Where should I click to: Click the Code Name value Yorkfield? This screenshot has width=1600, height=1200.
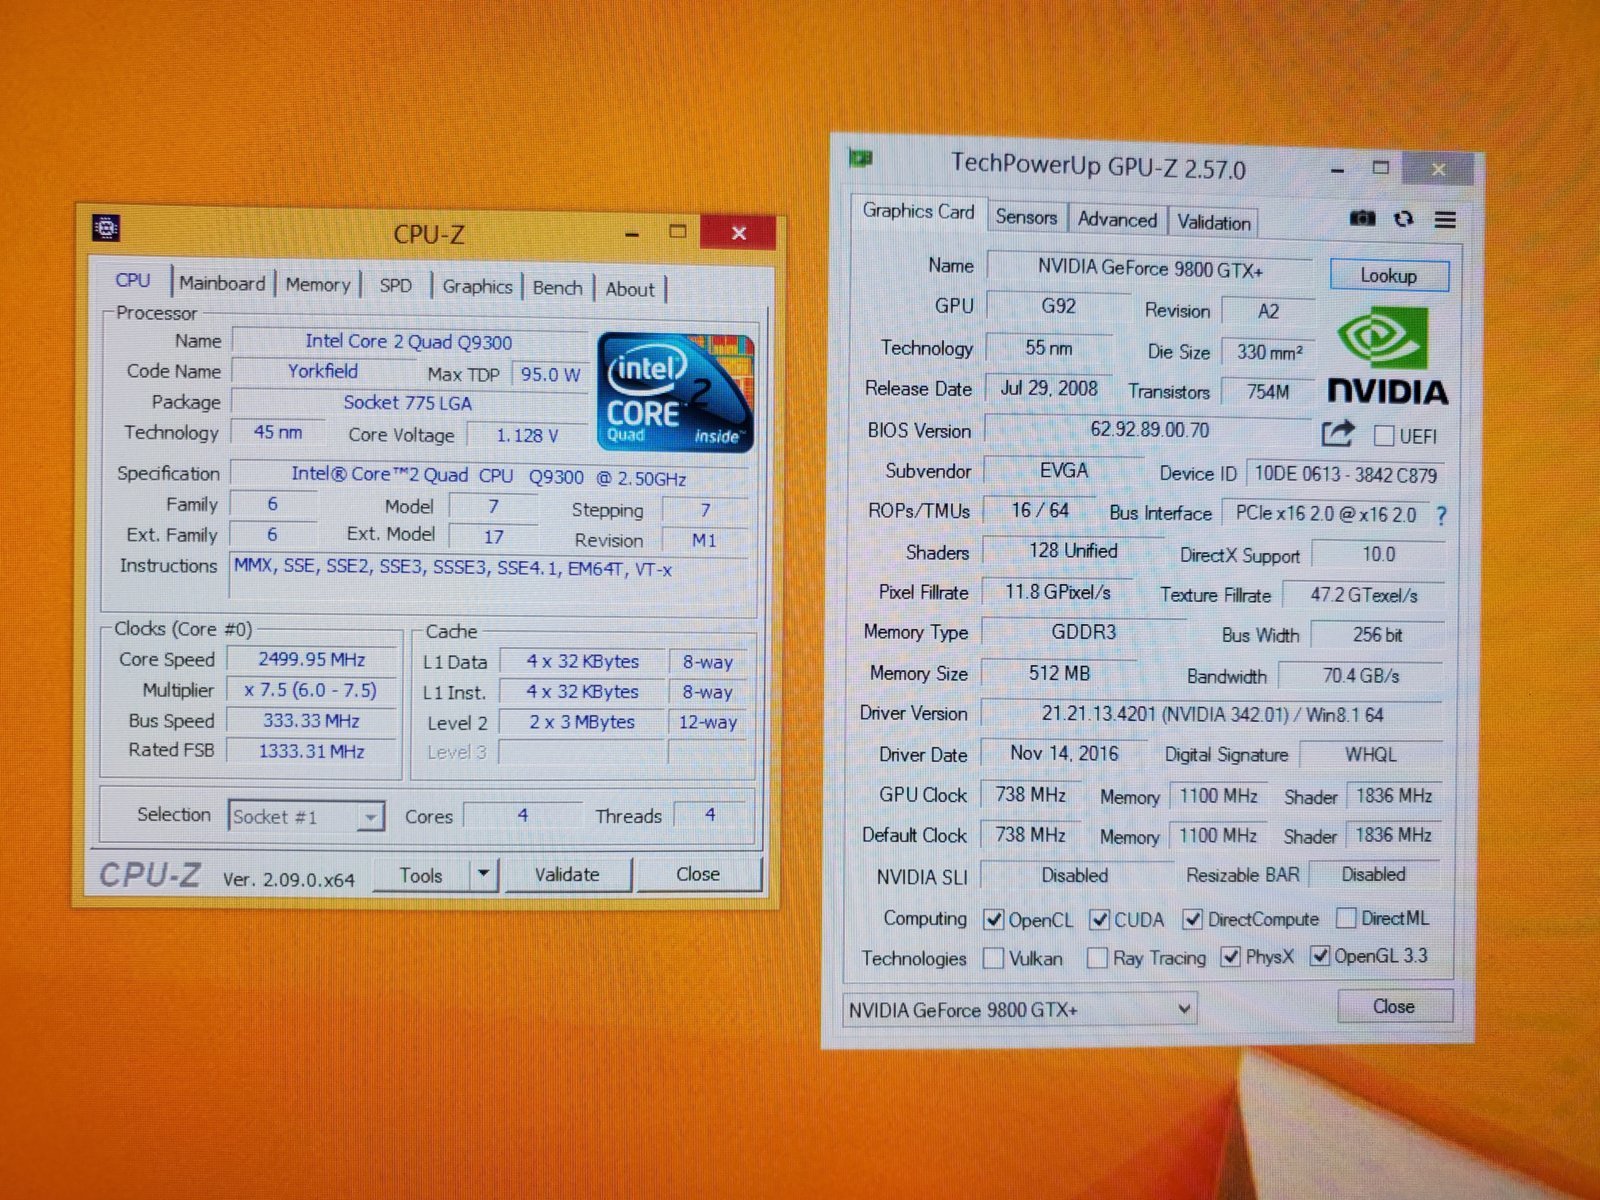(322, 371)
